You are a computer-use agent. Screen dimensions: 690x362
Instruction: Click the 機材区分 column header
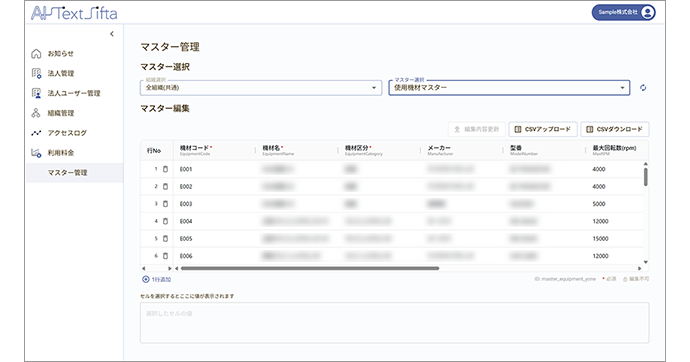tap(379, 150)
